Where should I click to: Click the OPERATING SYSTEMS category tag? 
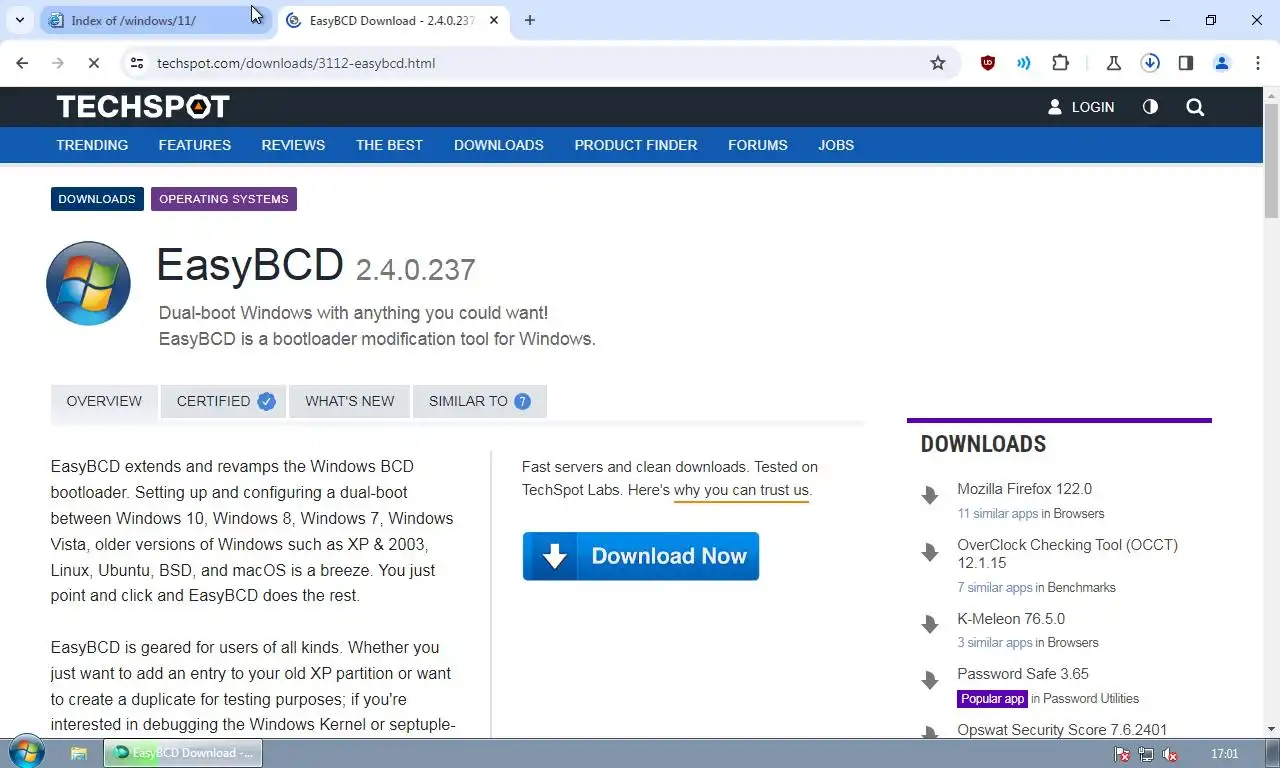tap(224, 199)
